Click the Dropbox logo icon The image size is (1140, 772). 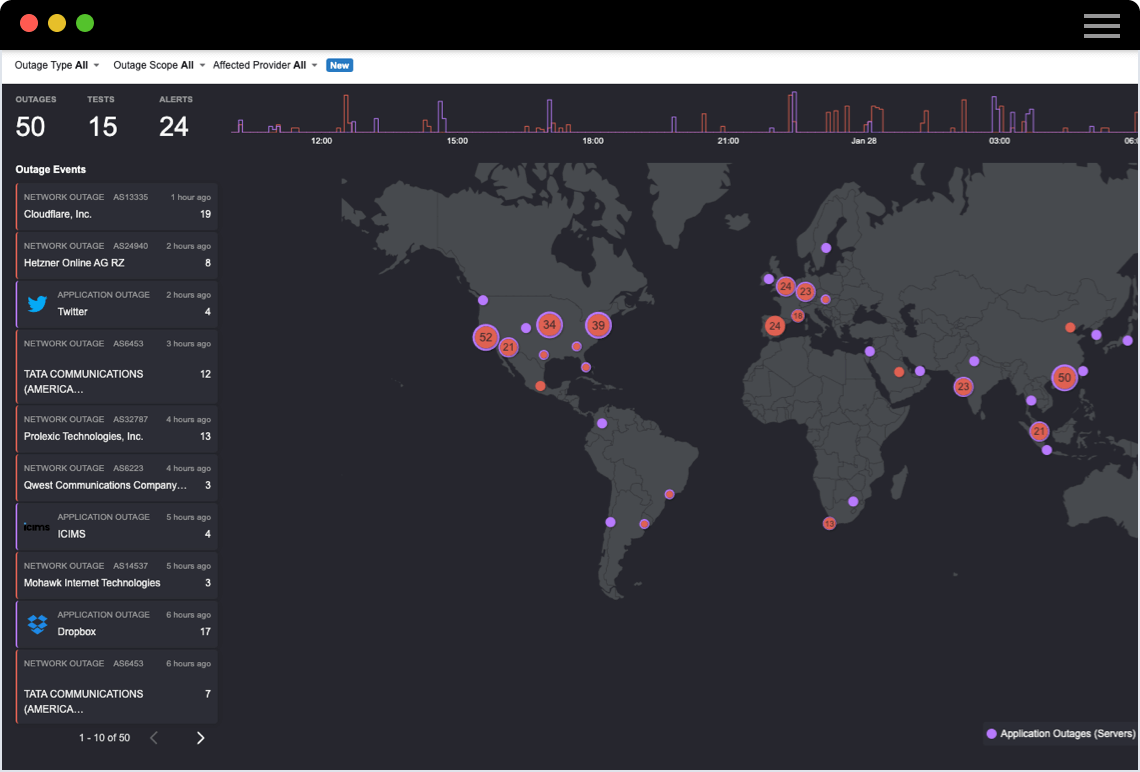pos(38,624)
